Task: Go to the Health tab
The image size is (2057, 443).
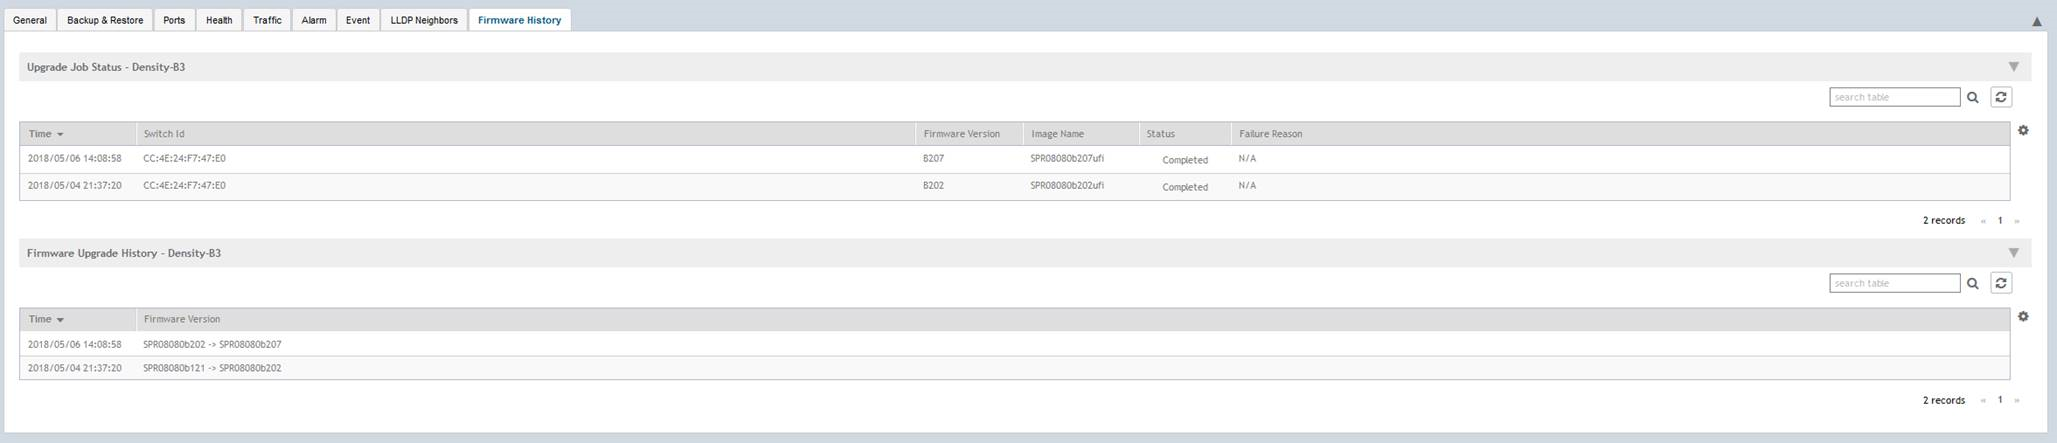Action: click(219, 20)
